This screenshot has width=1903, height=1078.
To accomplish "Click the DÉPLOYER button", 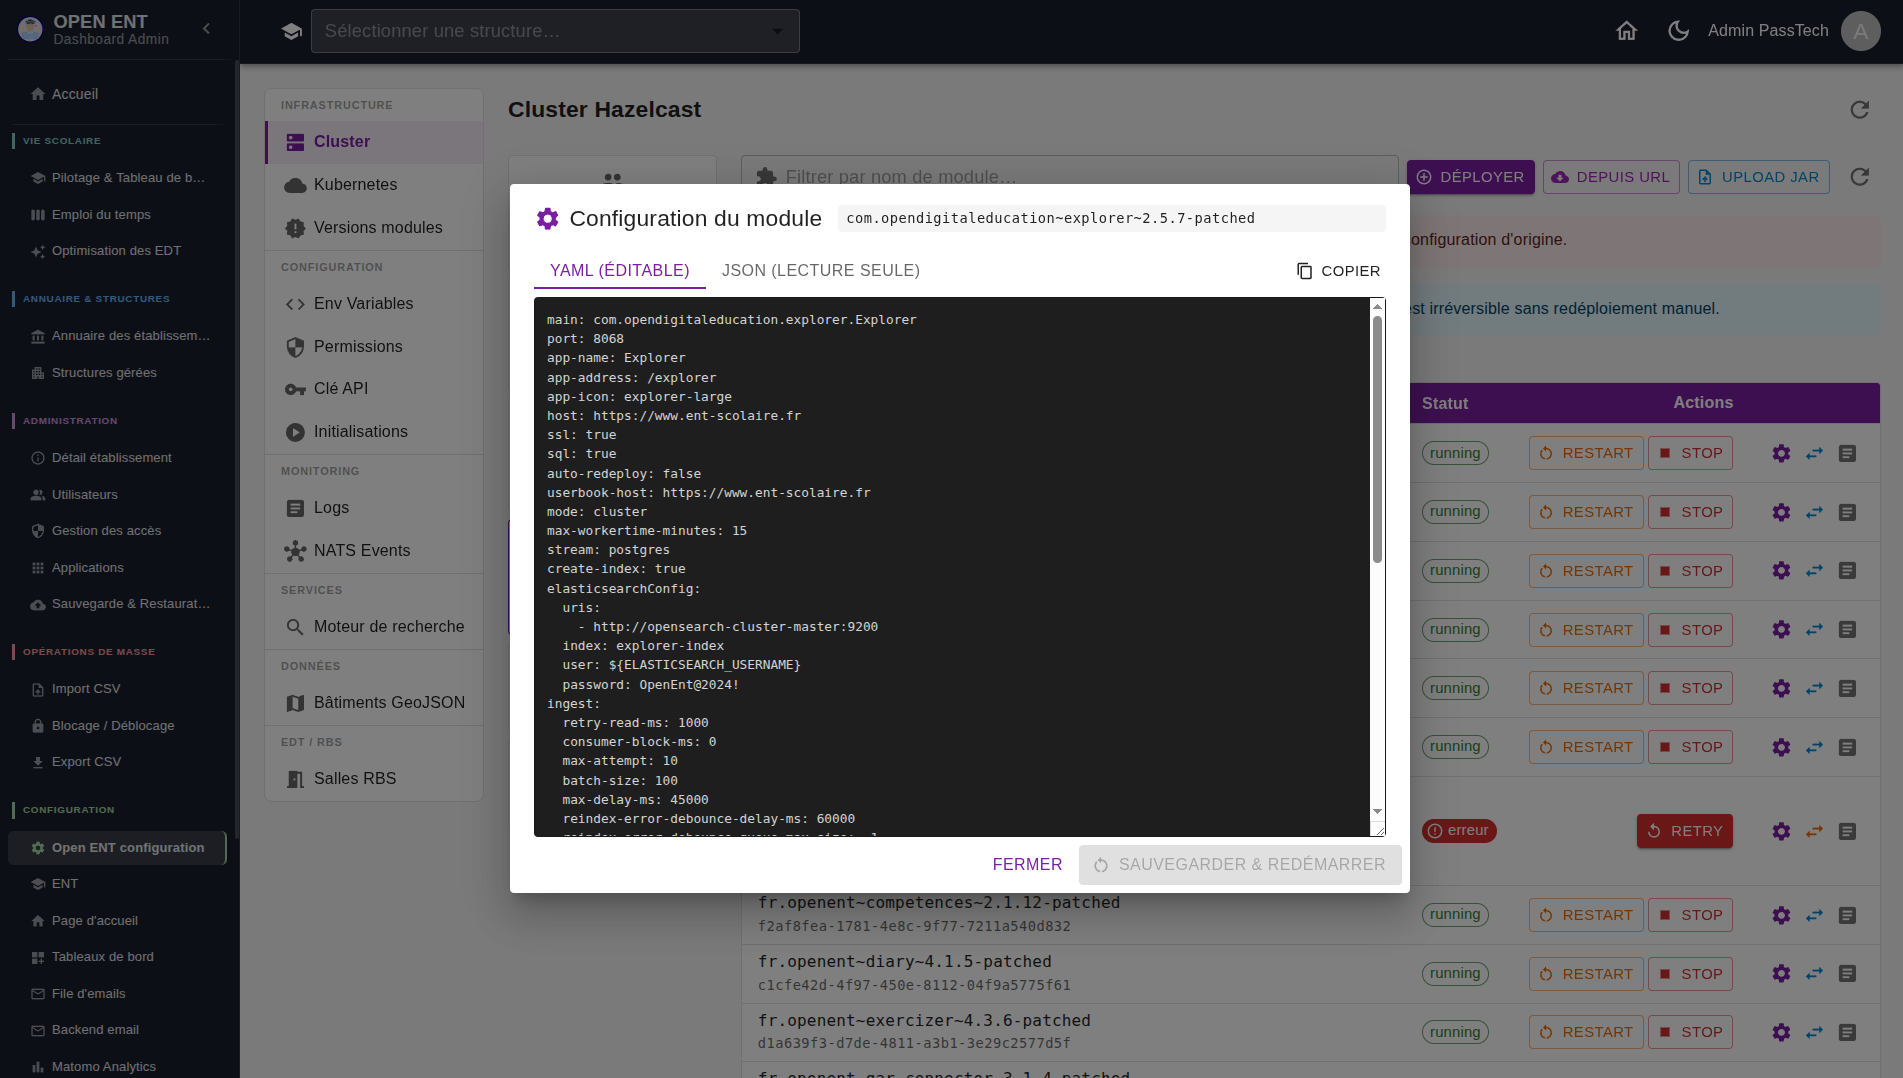I will [1470, 177].
